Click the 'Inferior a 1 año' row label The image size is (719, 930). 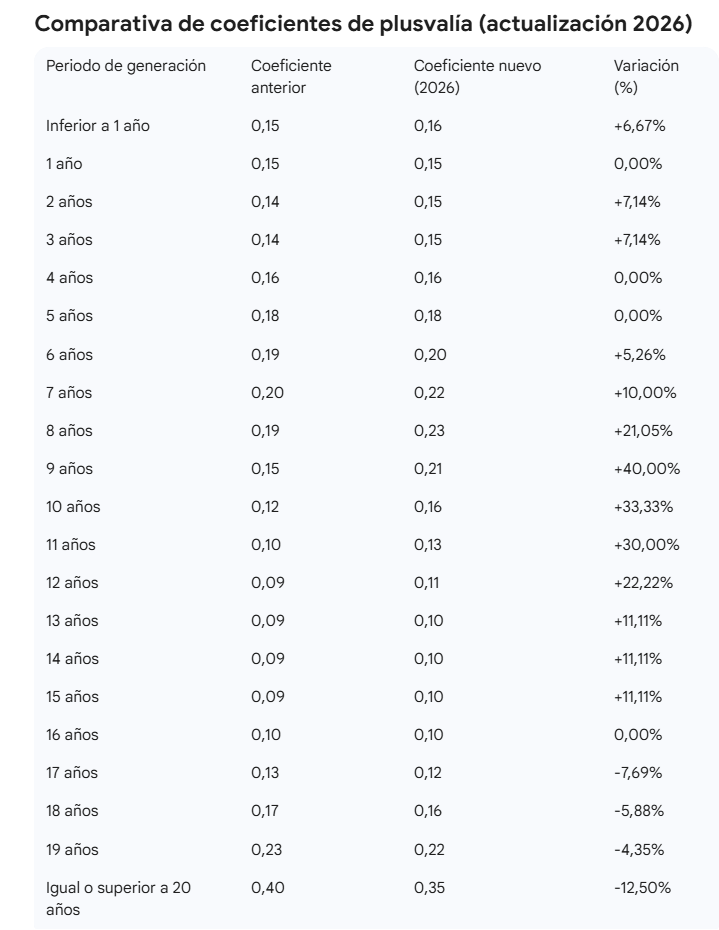coord(98,126)
